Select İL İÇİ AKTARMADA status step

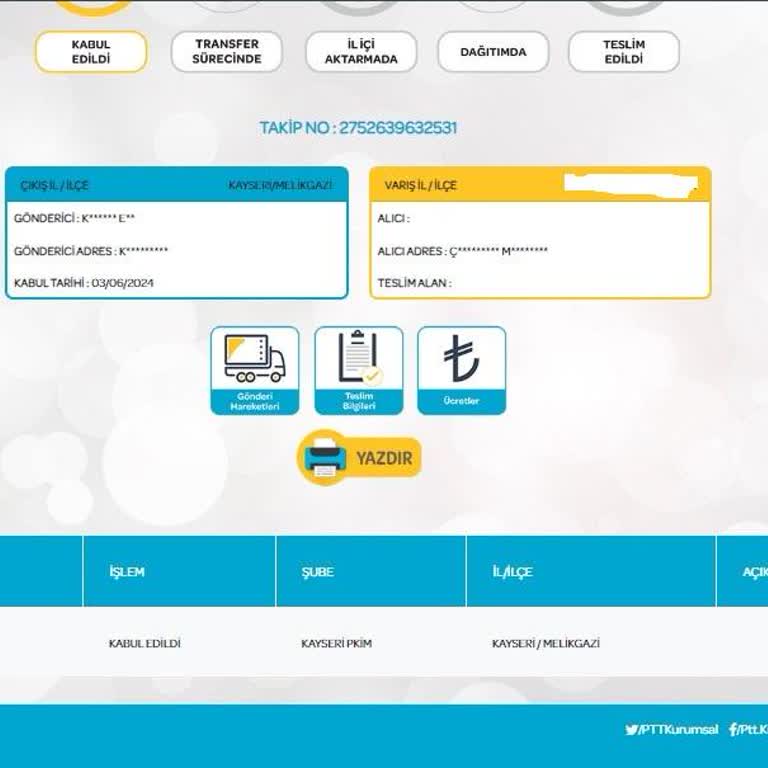pyautogui.click(x=361, y=51)
